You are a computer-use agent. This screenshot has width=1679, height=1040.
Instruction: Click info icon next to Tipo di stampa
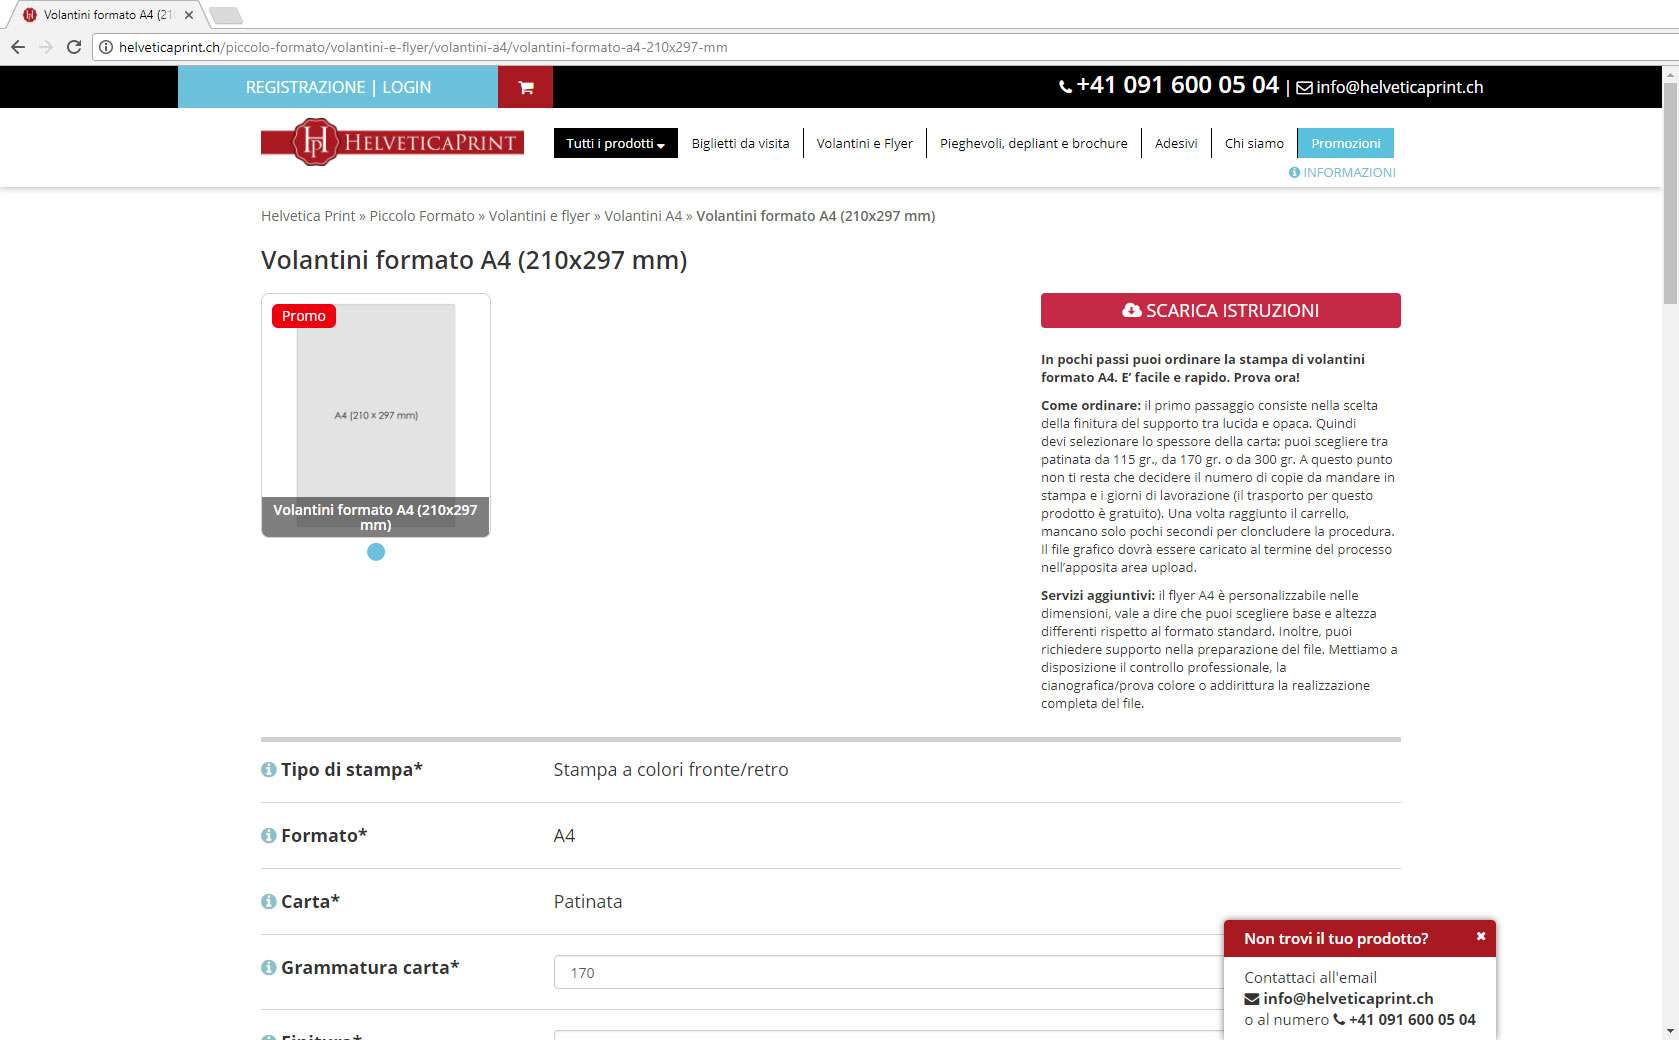point(268,770)
